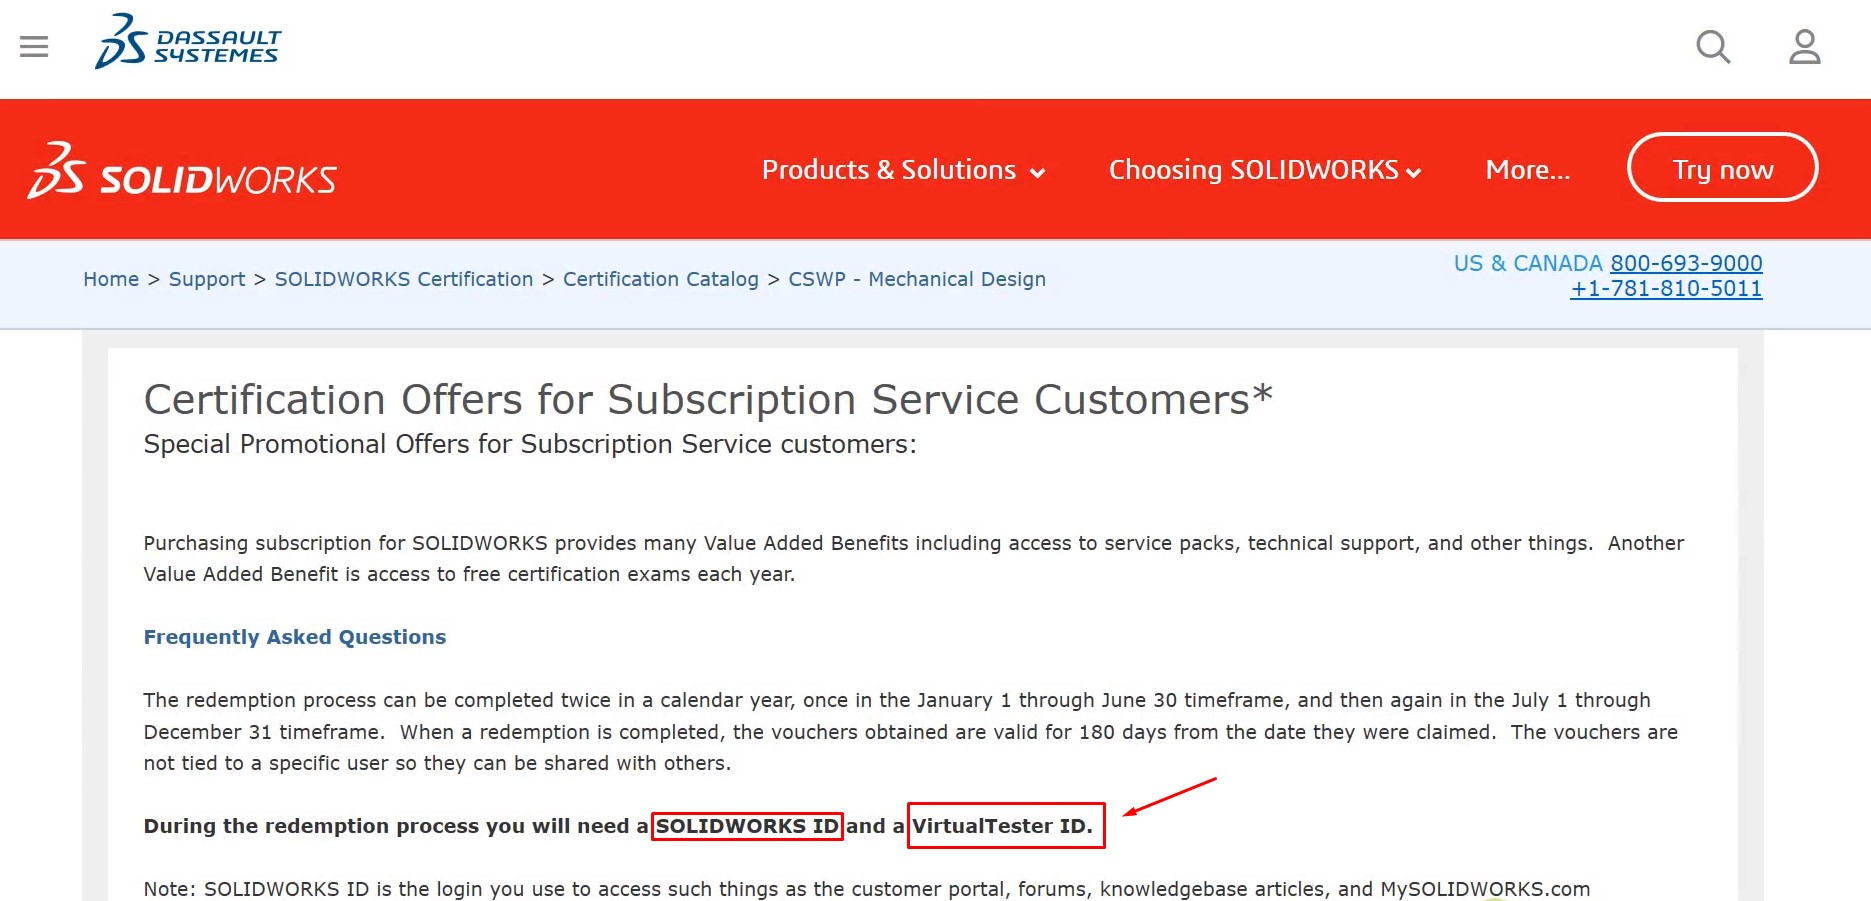1871x901 pixels.
Task: Click the Certification Offers page heading
Action: click(x=707, y=400)
